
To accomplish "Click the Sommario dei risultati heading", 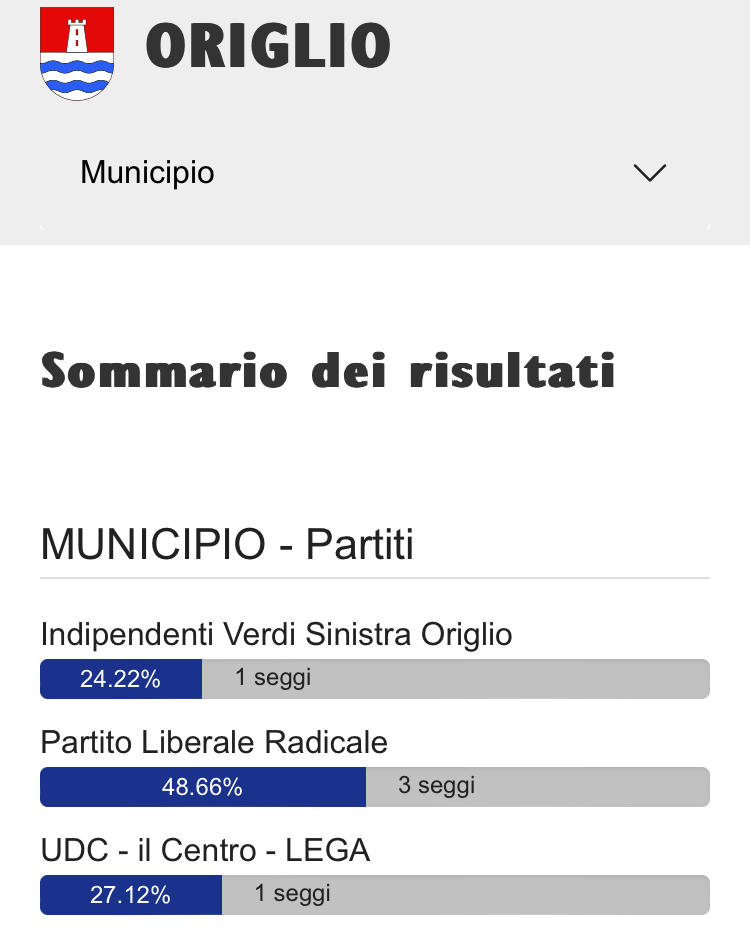I will coord(327,370).
